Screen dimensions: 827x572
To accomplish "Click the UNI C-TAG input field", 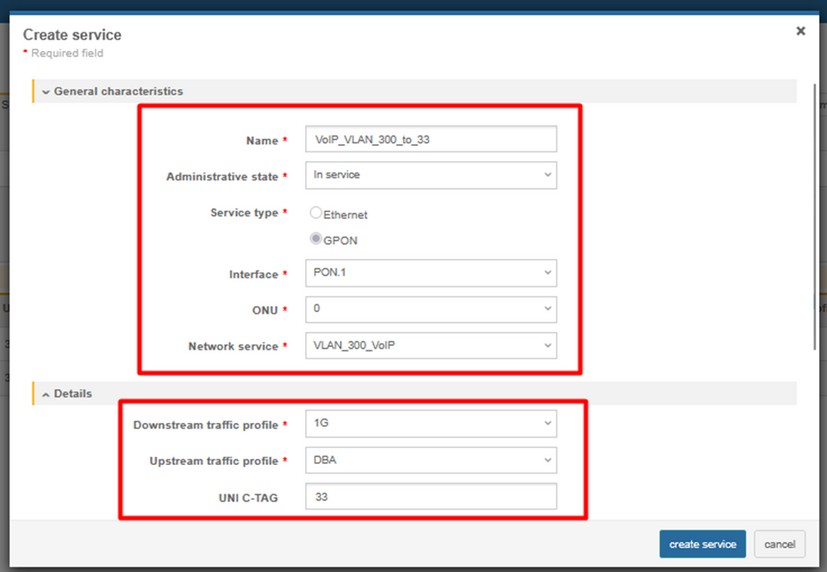I will coord(431,497).
